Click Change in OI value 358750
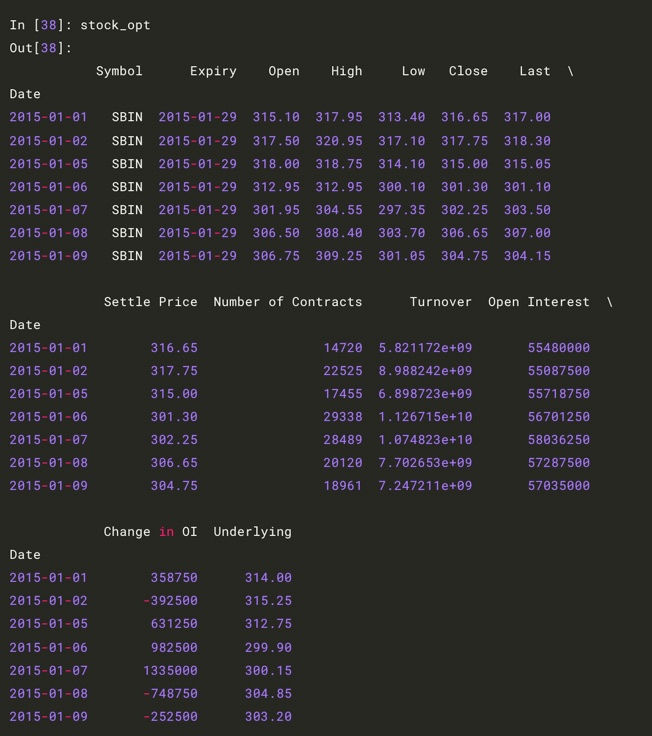The width and height of the screenshot is (652, 736). pos(174,578)
